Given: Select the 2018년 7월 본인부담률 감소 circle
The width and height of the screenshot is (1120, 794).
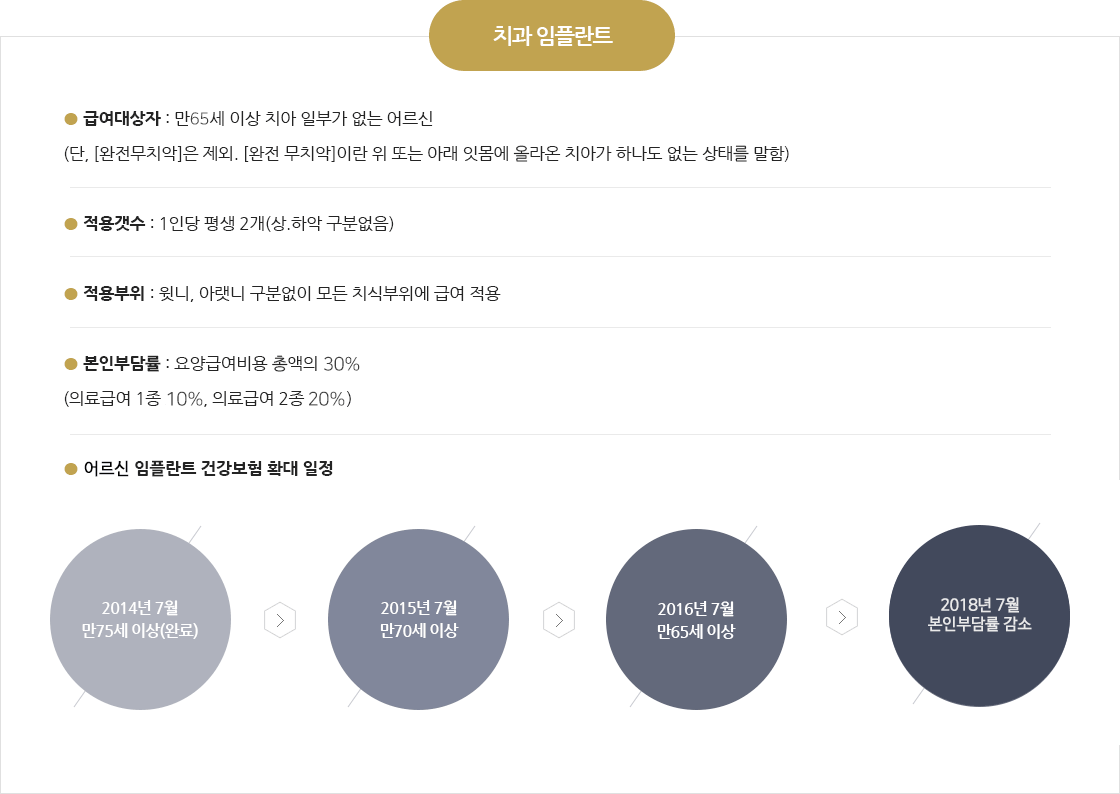Looking at the screenshot, I should click(x=979, y=615).
